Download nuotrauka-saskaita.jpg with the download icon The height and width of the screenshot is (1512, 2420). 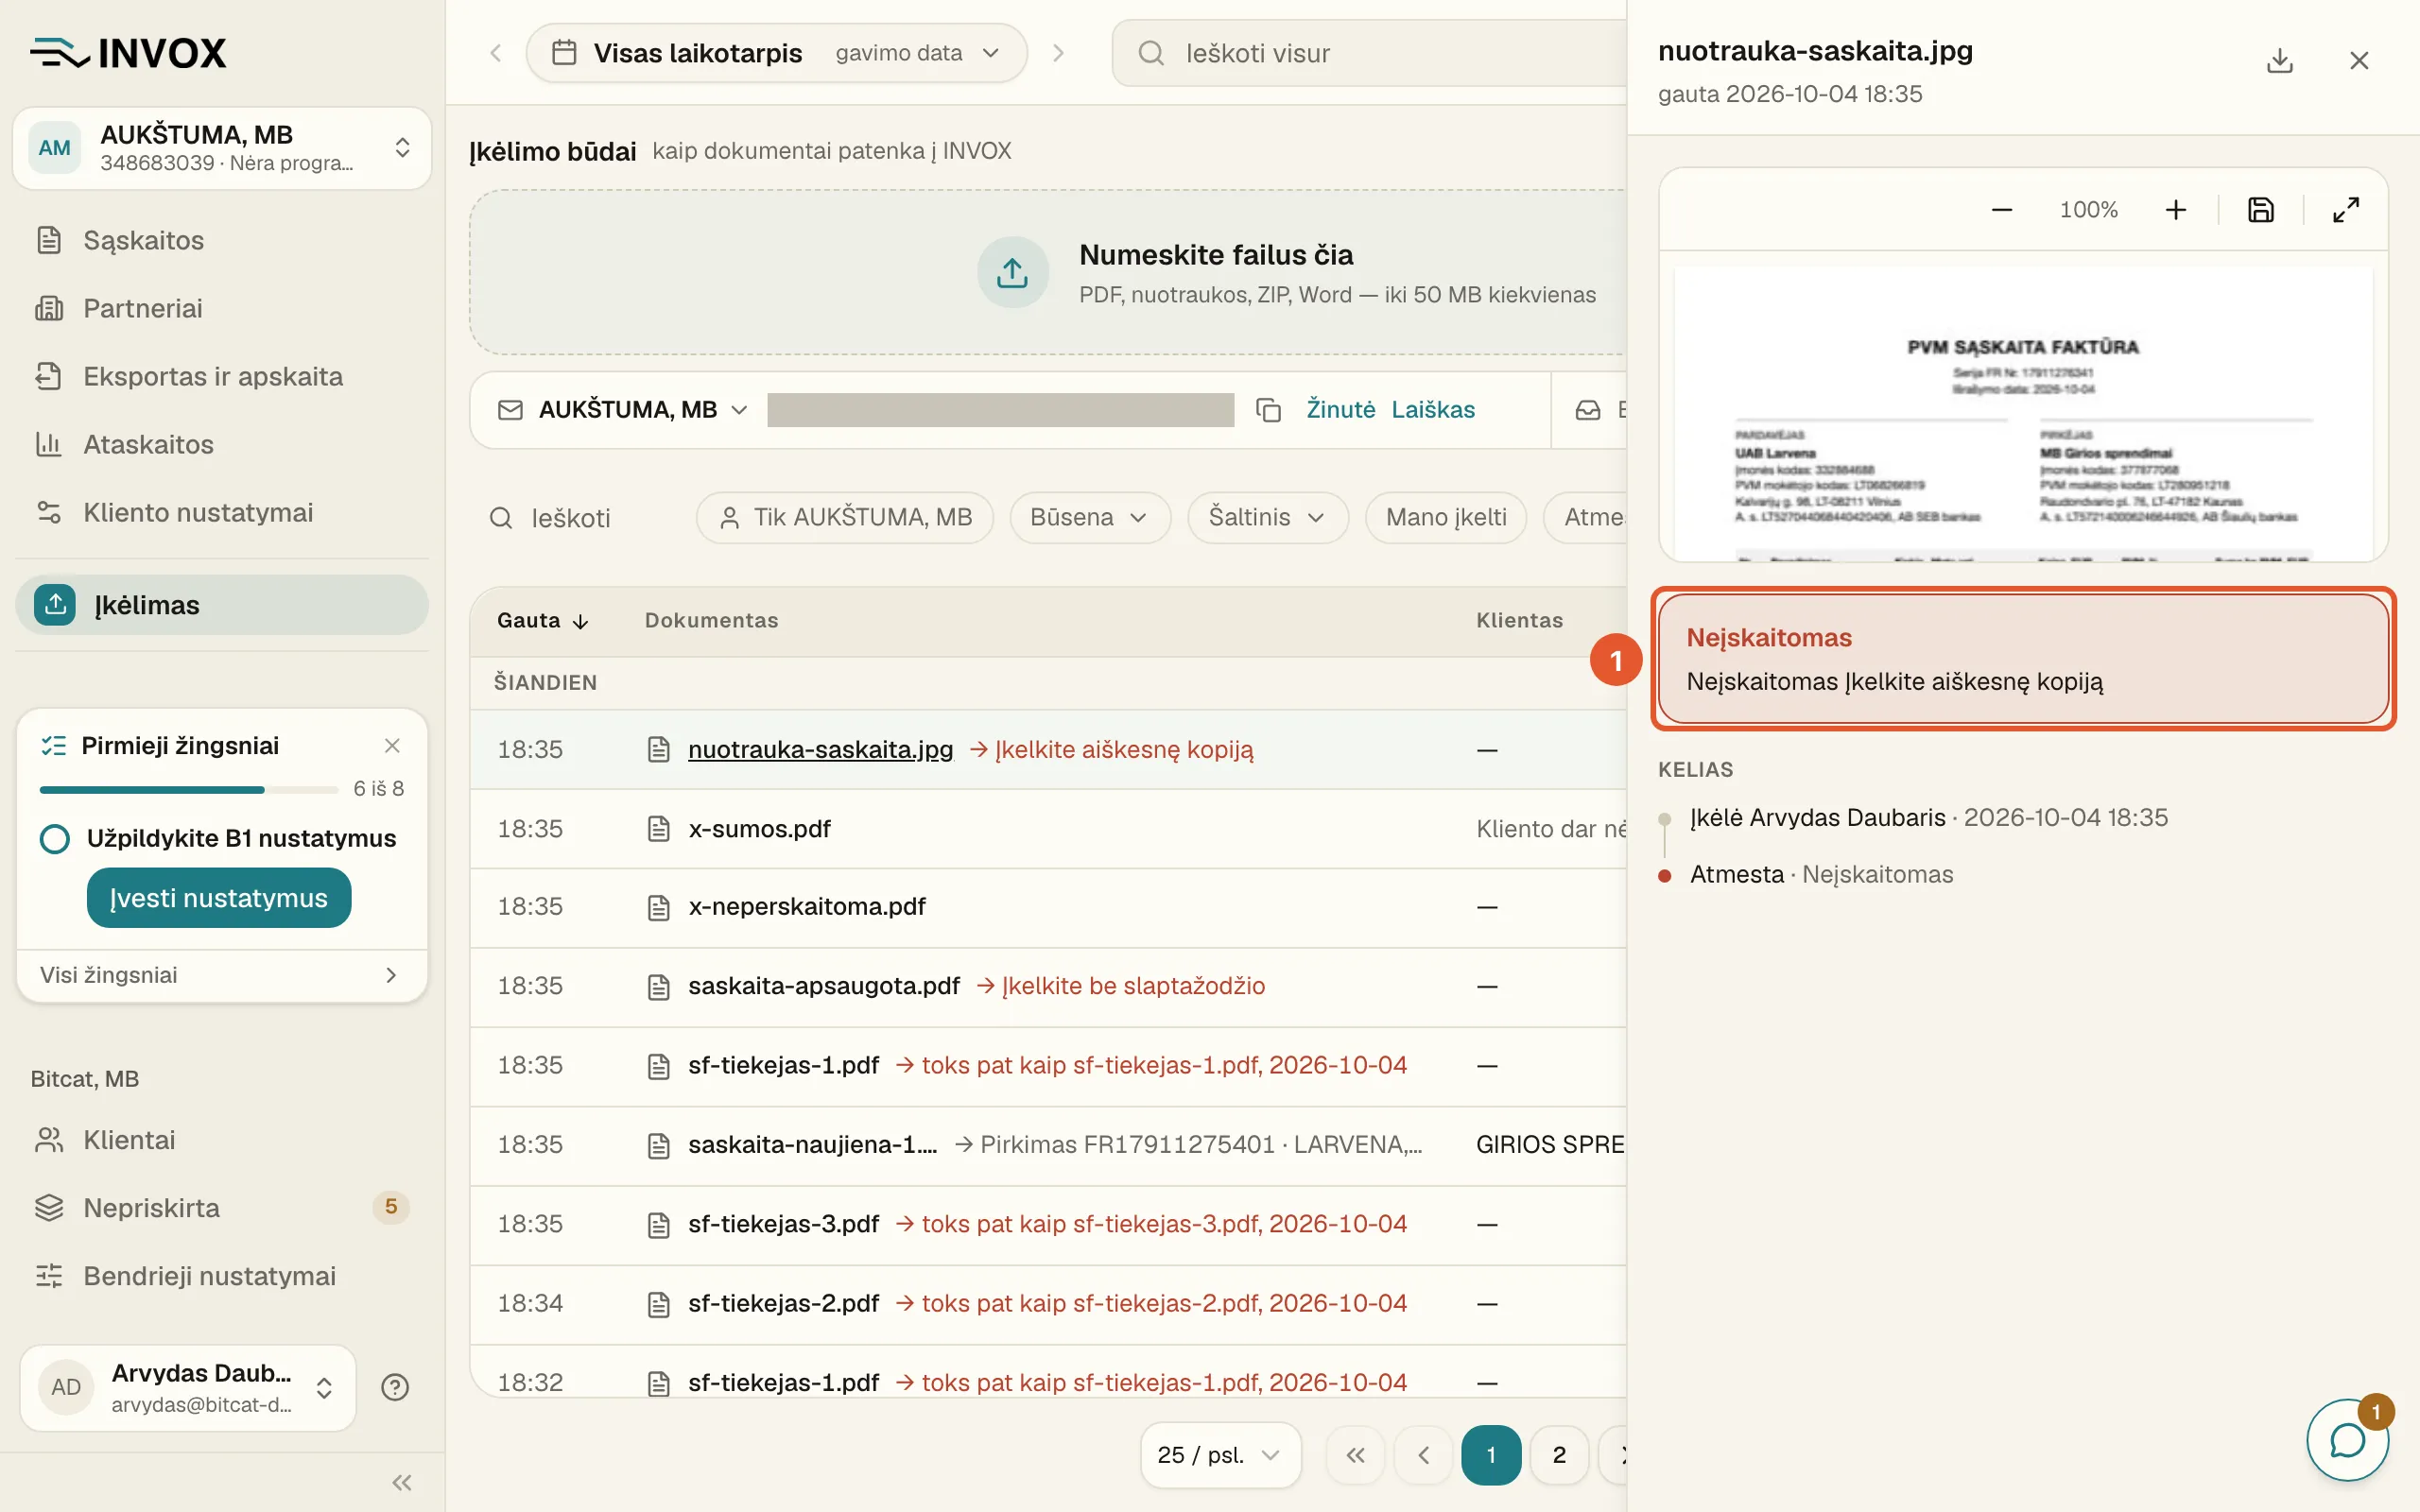(2279, 61)
